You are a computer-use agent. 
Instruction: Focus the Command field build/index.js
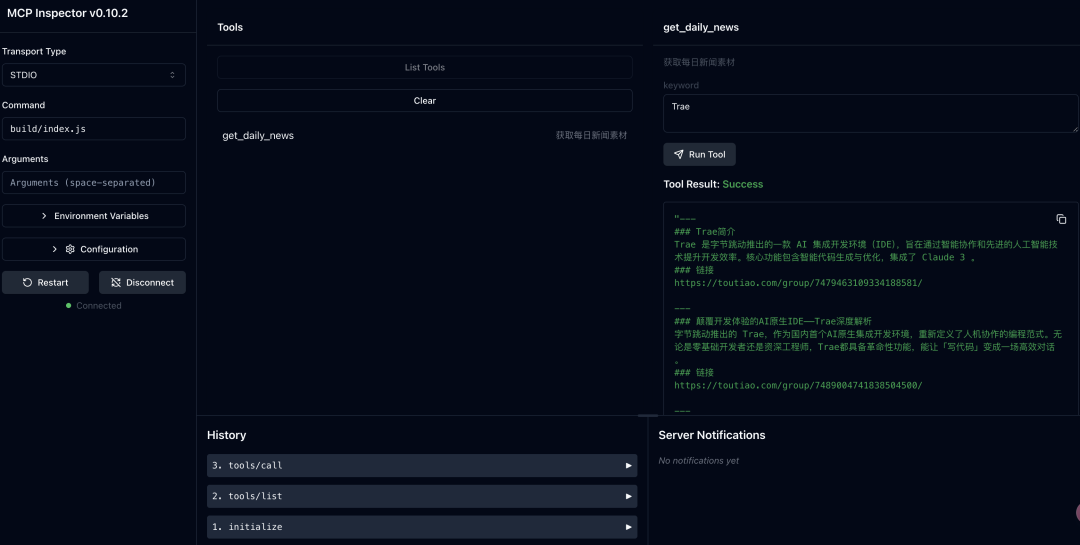[94, 129]
